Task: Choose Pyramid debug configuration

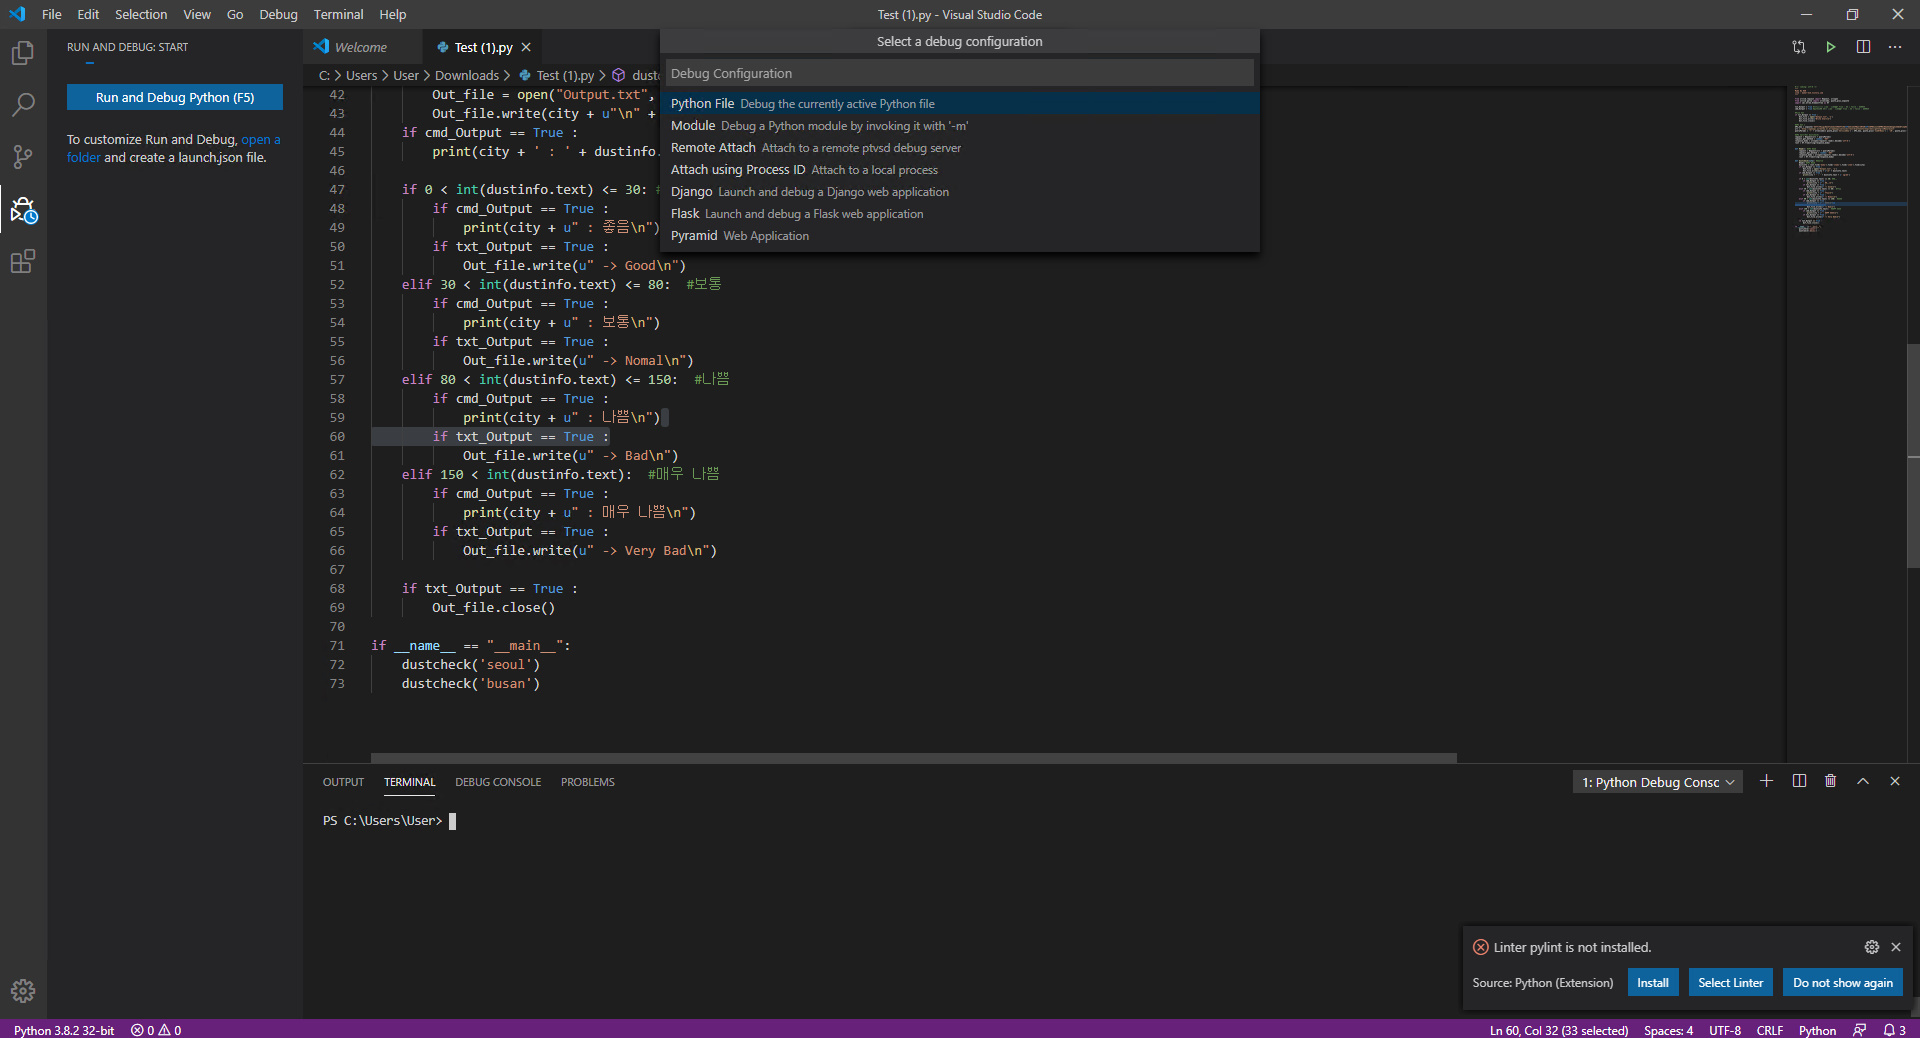Action: [960, 236]
